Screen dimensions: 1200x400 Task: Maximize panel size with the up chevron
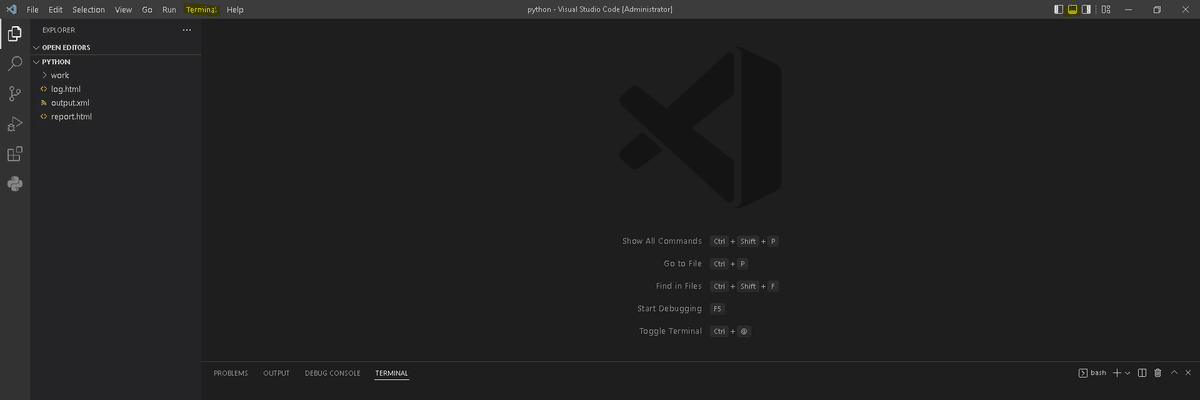click(1174, 373)
